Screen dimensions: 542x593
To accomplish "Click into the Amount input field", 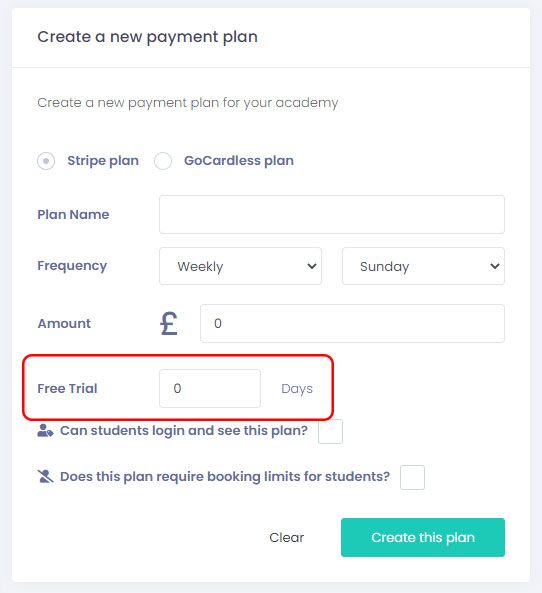I will click(352, 323).
